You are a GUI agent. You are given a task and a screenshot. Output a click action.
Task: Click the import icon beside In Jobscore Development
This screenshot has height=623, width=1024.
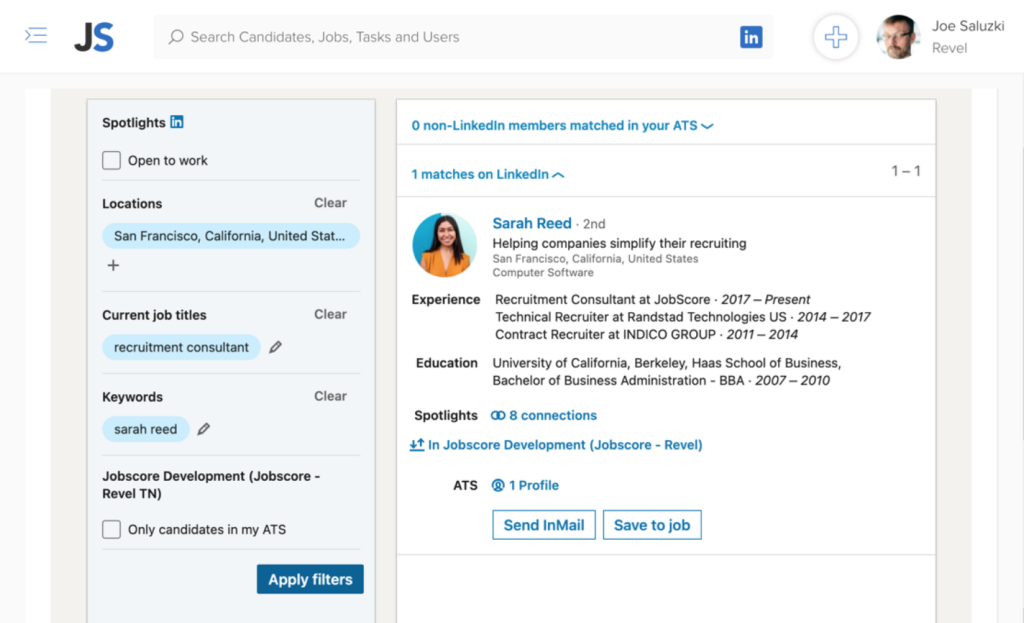coord(417,445)
